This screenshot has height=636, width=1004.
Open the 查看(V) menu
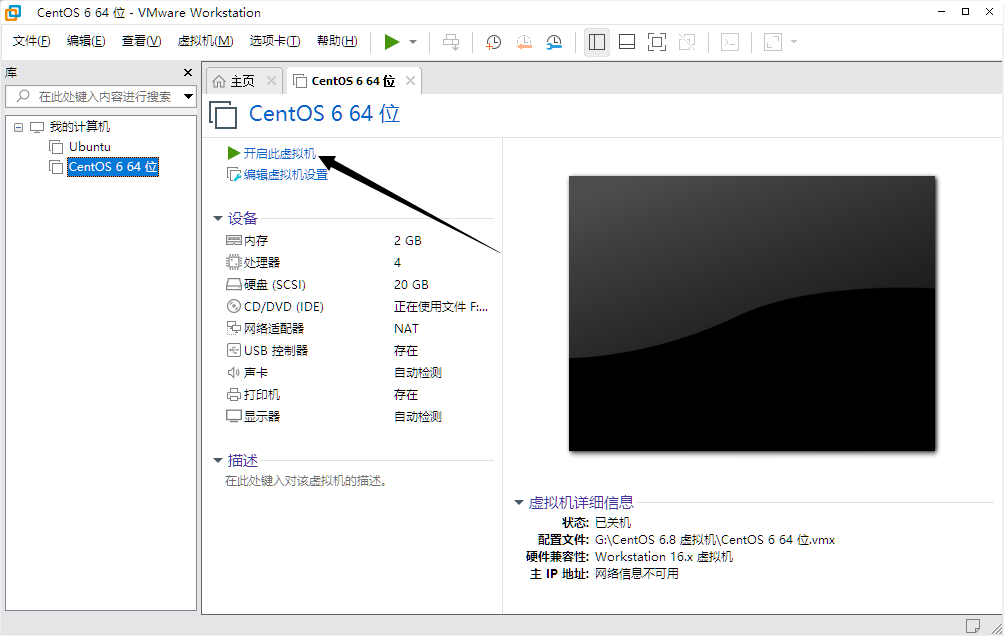pyautogui.click(x=142, y=41)
